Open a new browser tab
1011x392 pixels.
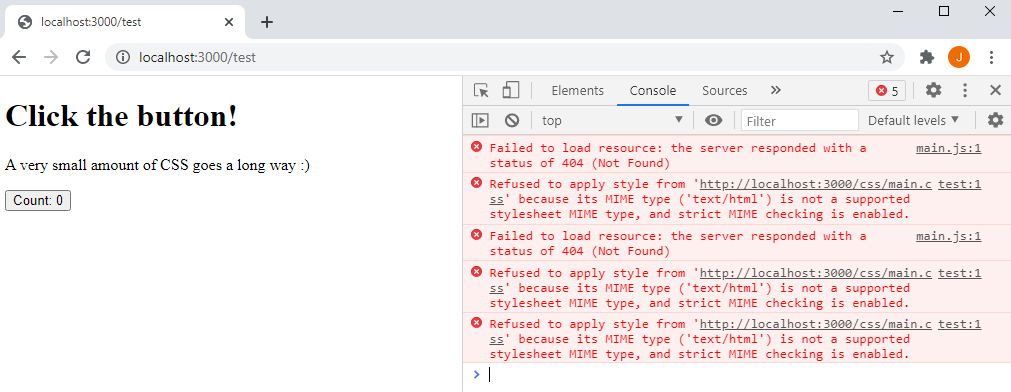(267, 22)
